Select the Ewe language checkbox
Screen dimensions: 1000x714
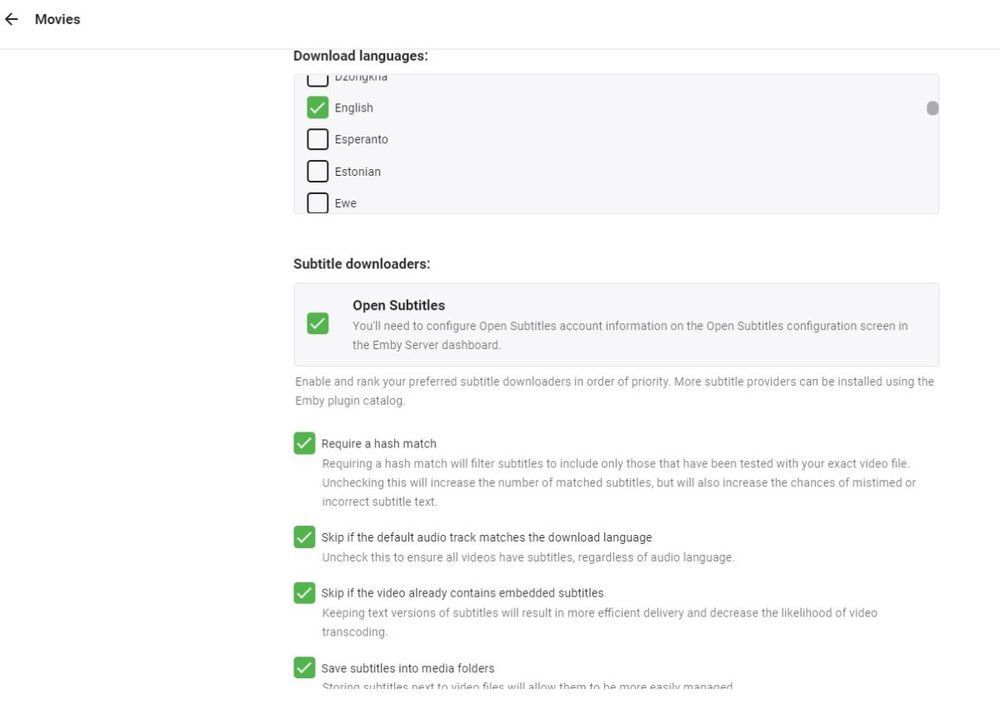[x=318, y=203]
